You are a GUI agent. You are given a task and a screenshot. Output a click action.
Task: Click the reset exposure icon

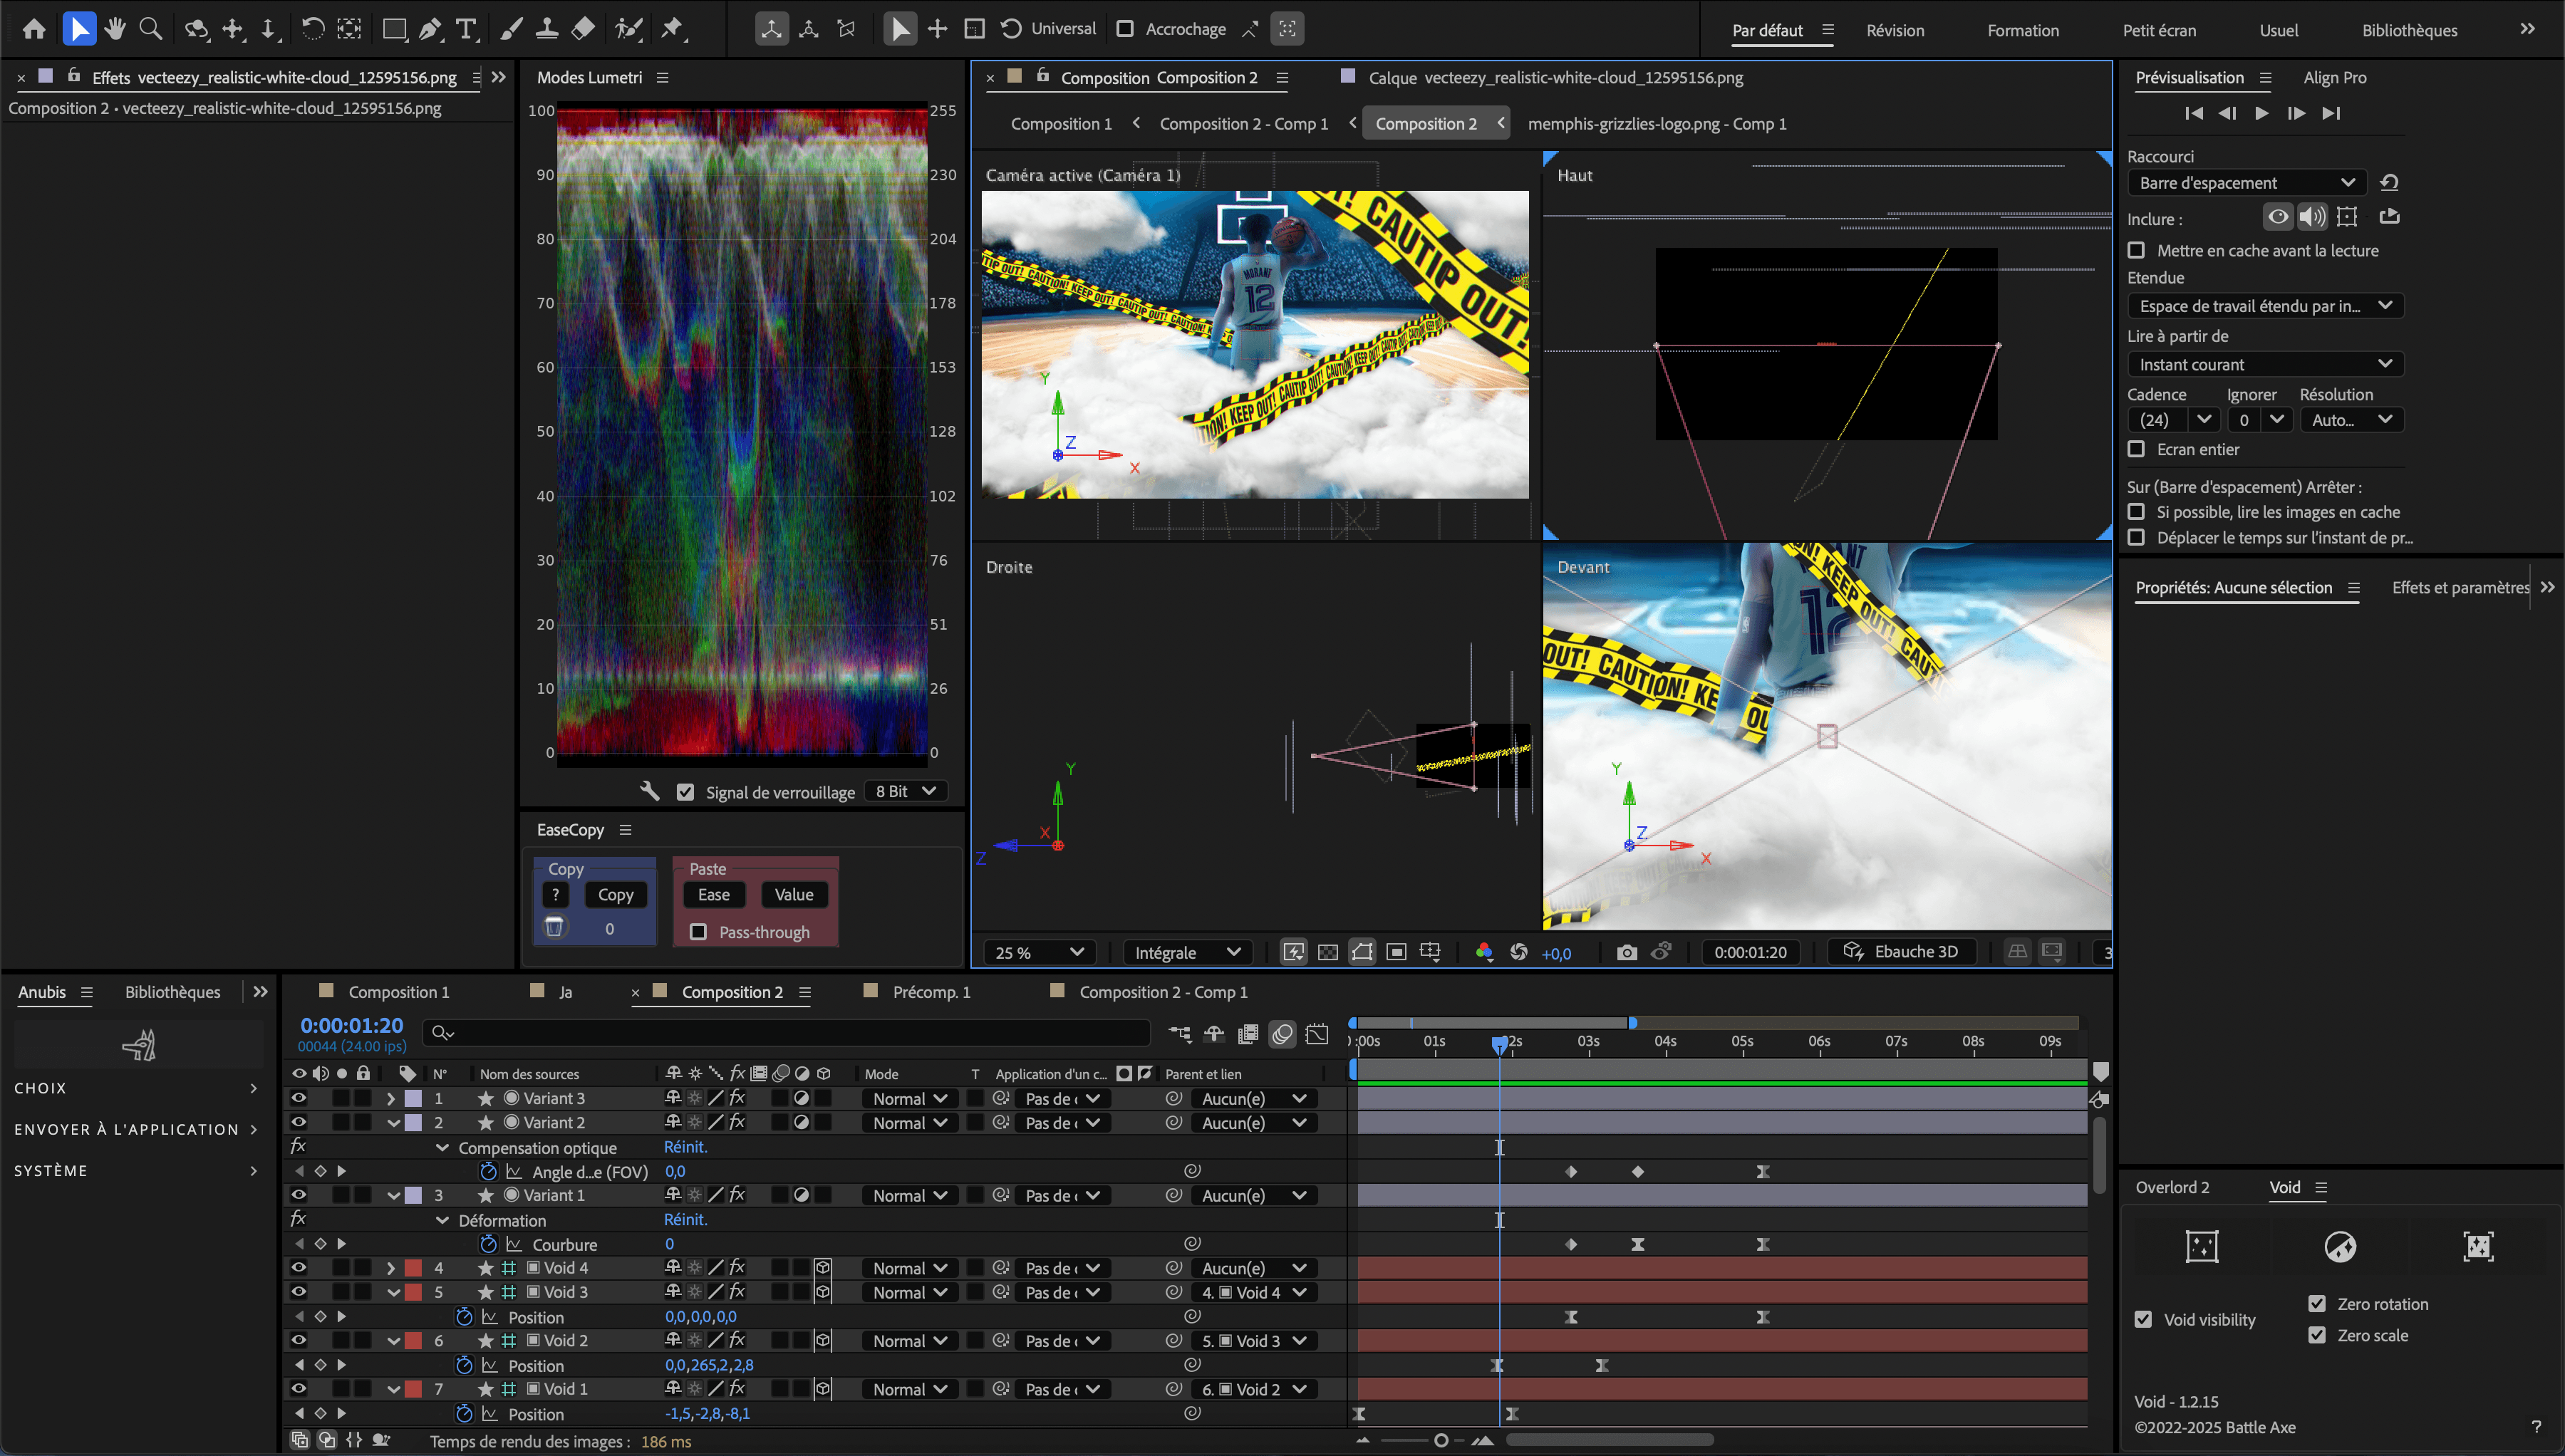[1519, 952]
